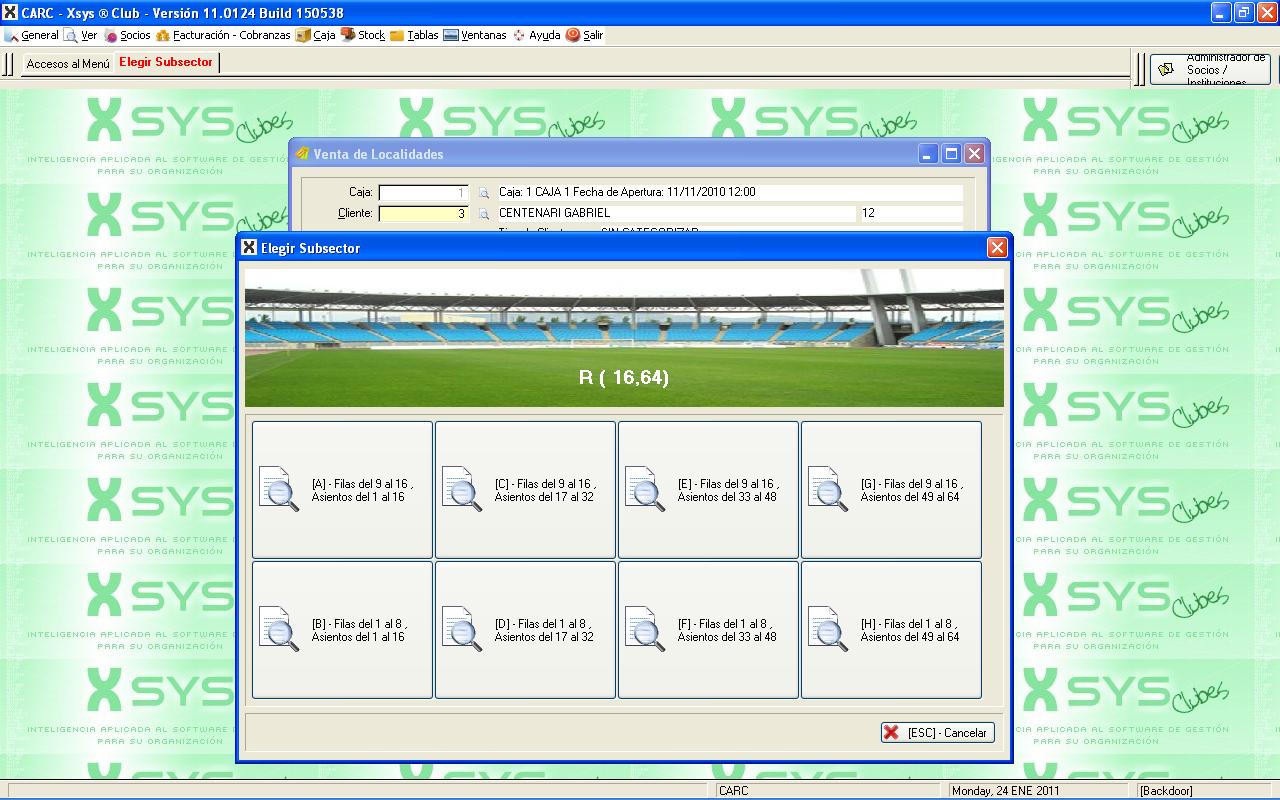Viewport: 1280px width, 800px height.
Task: Pick subsector G seats 49 to 64
Action: tap(891, 490)
